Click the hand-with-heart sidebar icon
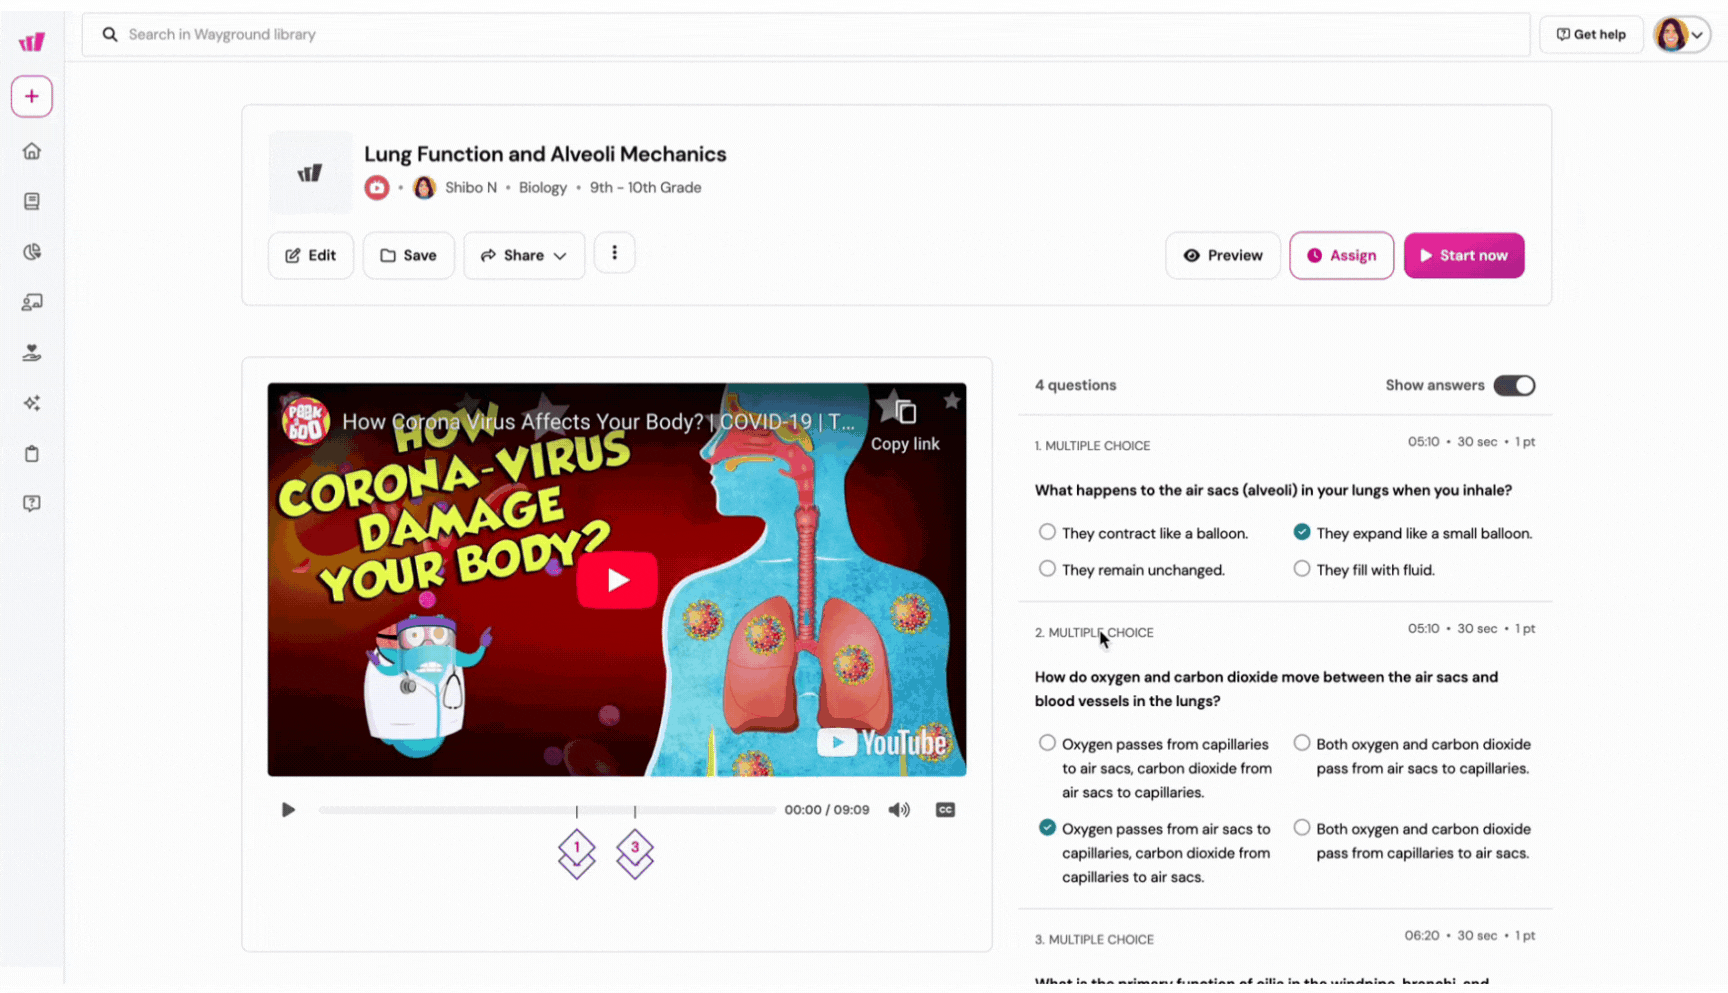Viewport: 1728px width, 993px height. point(32,353)
